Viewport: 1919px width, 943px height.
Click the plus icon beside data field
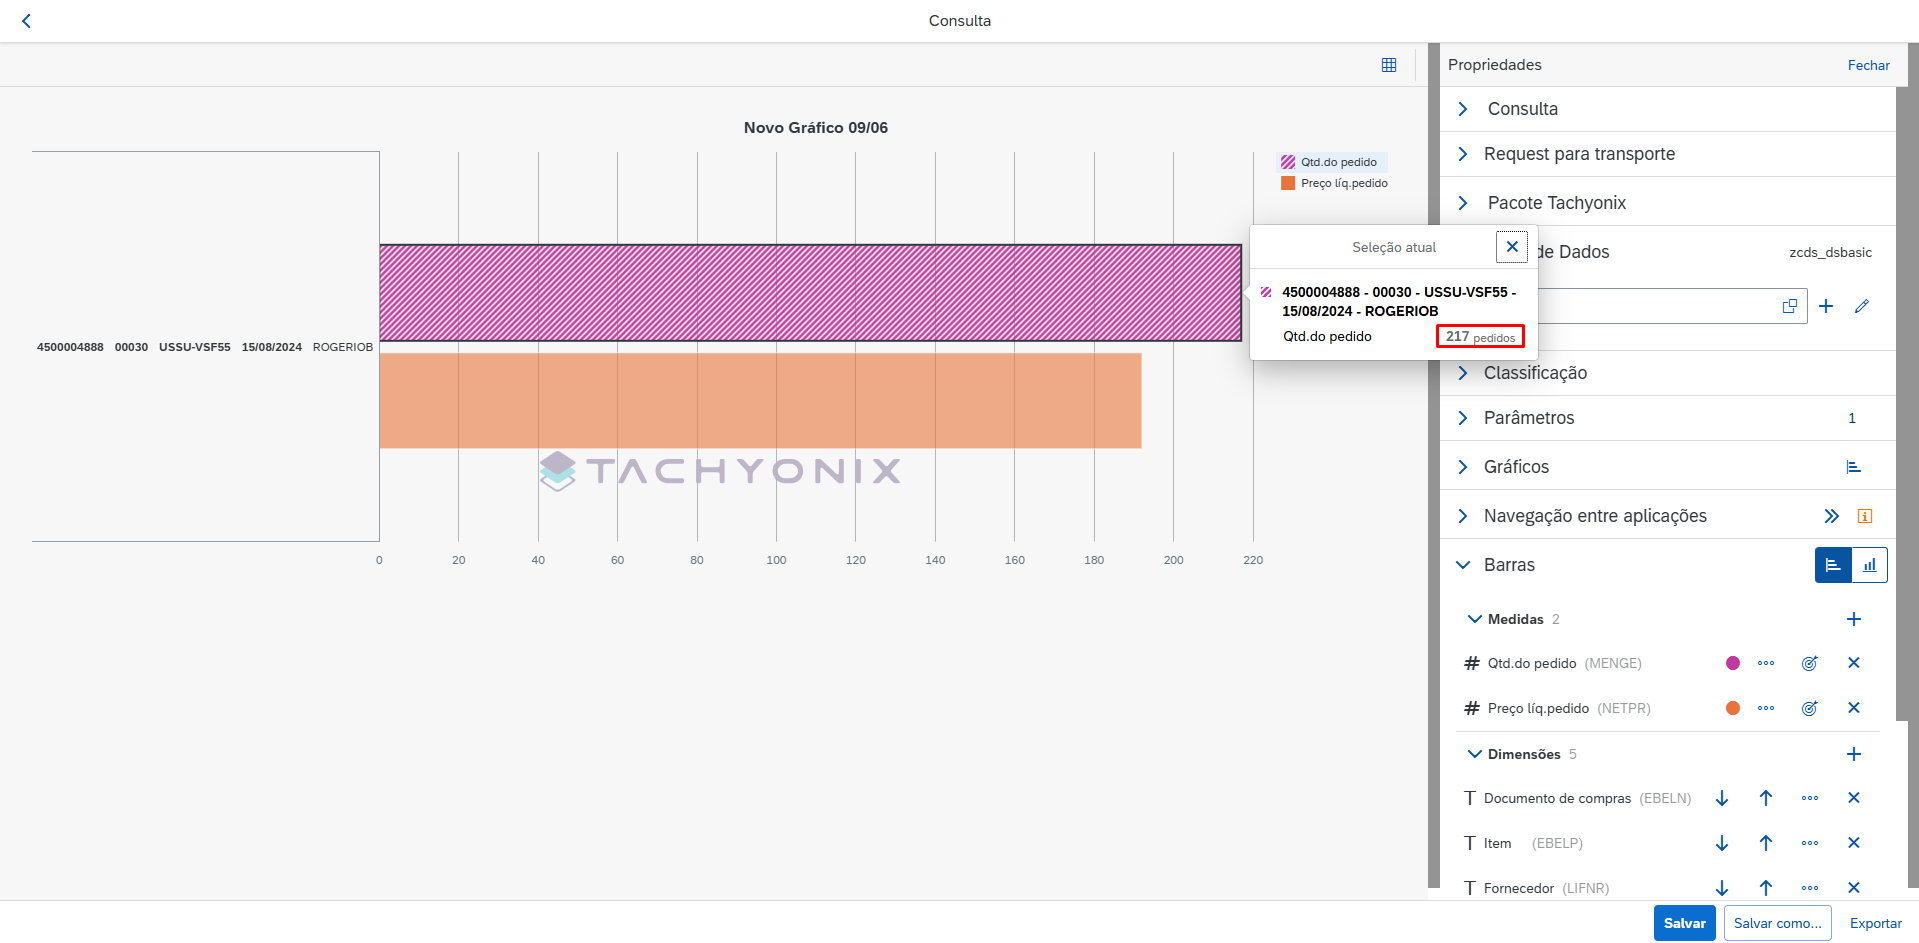click(1825, 306)
